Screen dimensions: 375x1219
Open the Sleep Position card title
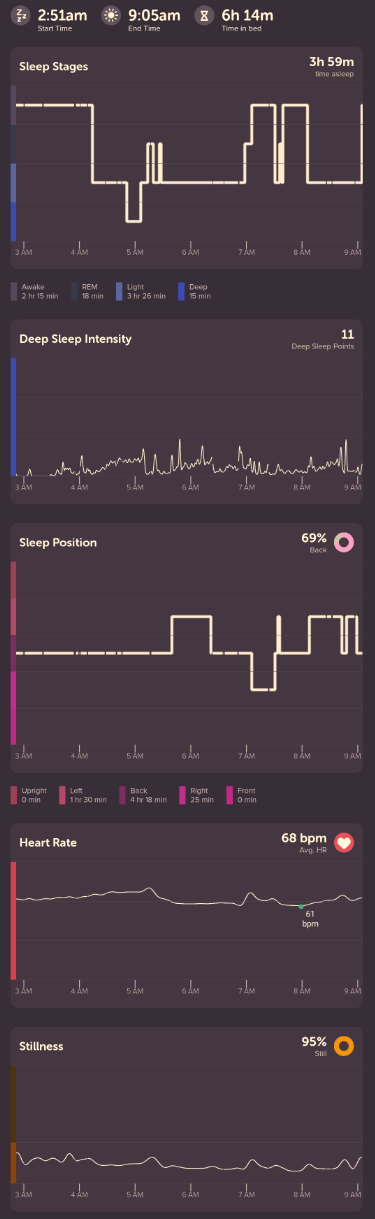pos(58,543)
